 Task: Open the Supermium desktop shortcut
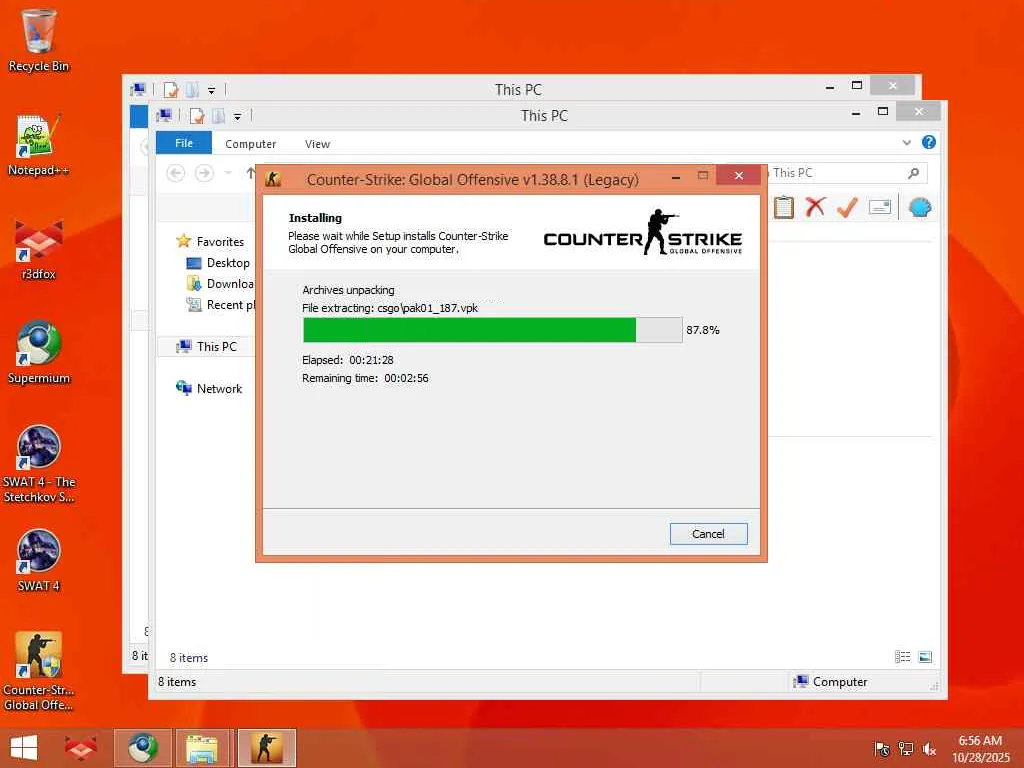point(38,353)
